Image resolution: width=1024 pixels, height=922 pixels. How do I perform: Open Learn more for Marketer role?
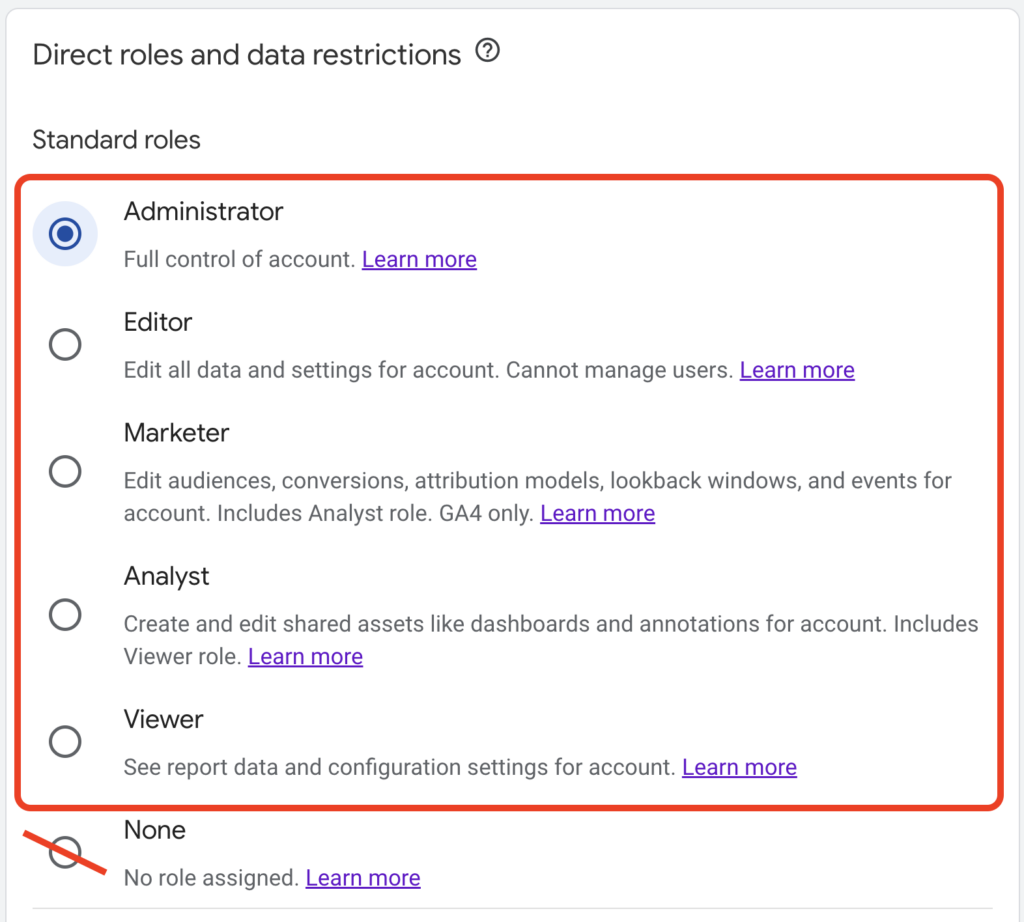tap(597, 512)
